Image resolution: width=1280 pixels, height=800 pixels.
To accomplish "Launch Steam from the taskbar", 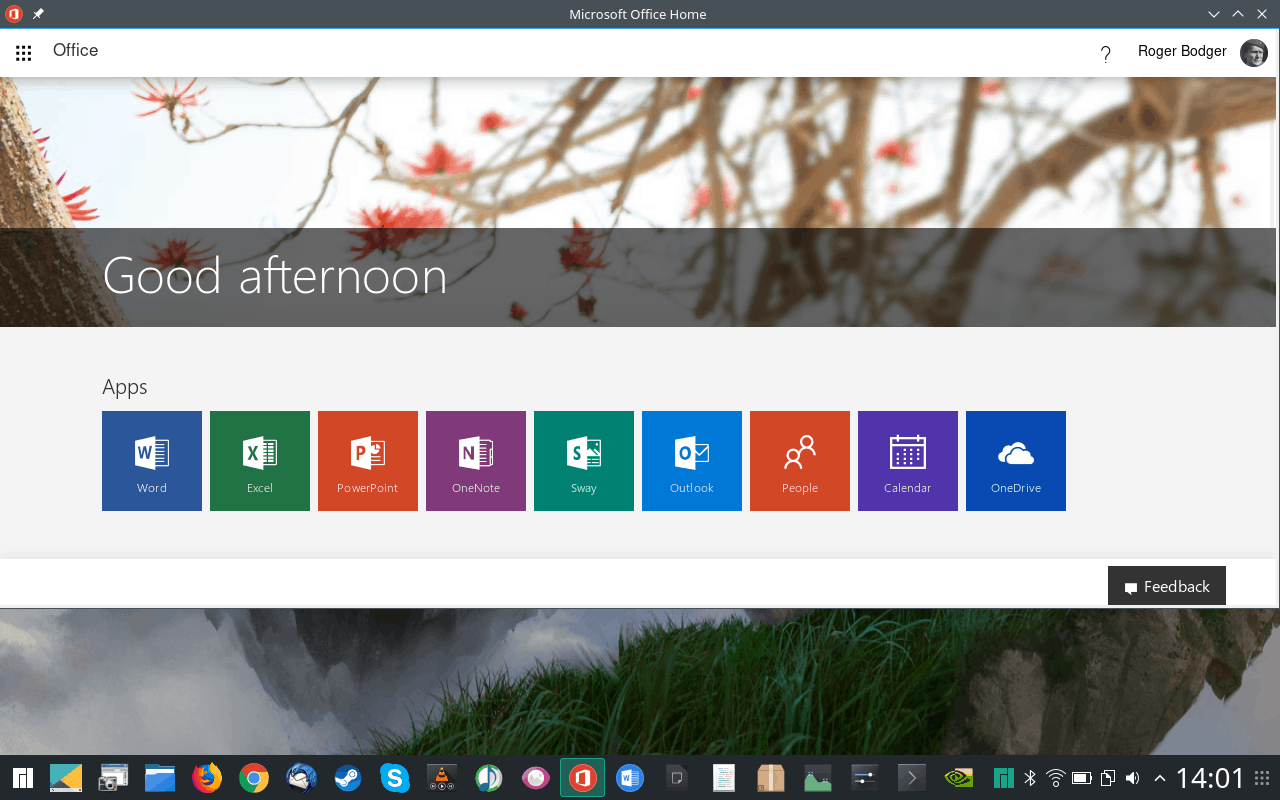I will click(x=348, y=778).
